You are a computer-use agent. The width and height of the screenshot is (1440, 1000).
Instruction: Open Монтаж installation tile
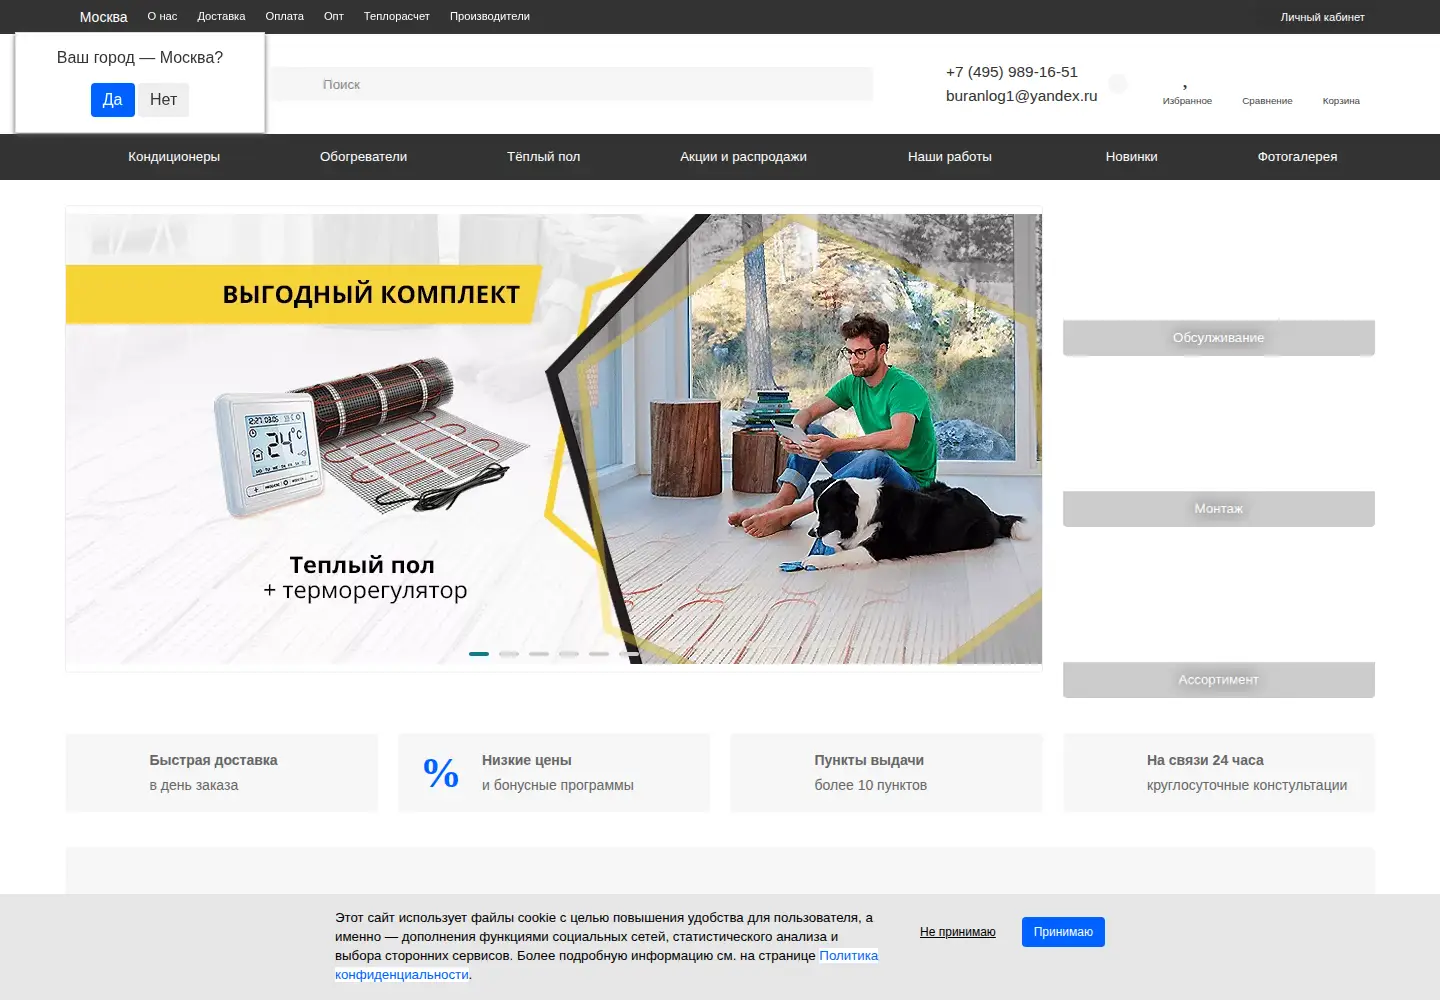click(x=1219, y=509)
